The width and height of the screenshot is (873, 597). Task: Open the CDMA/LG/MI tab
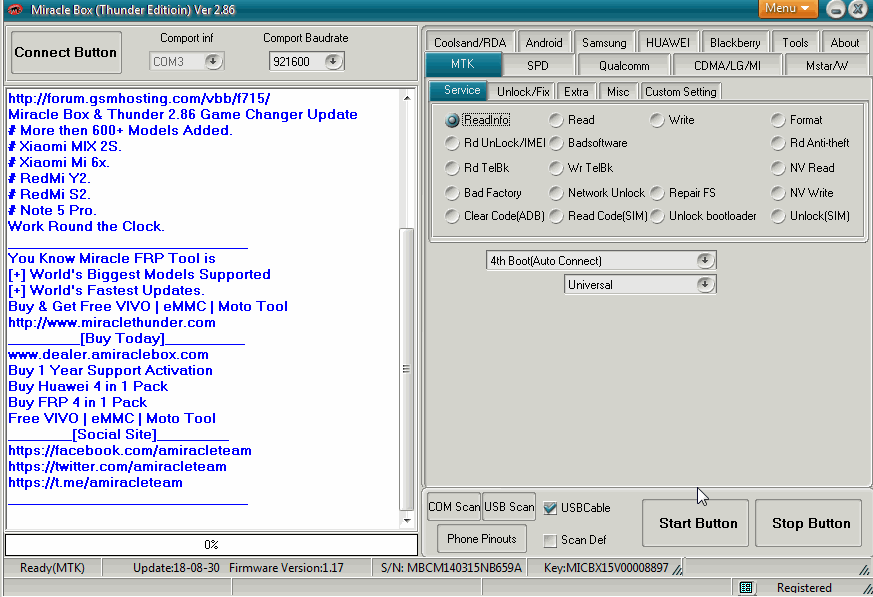[x=727, y=66]
